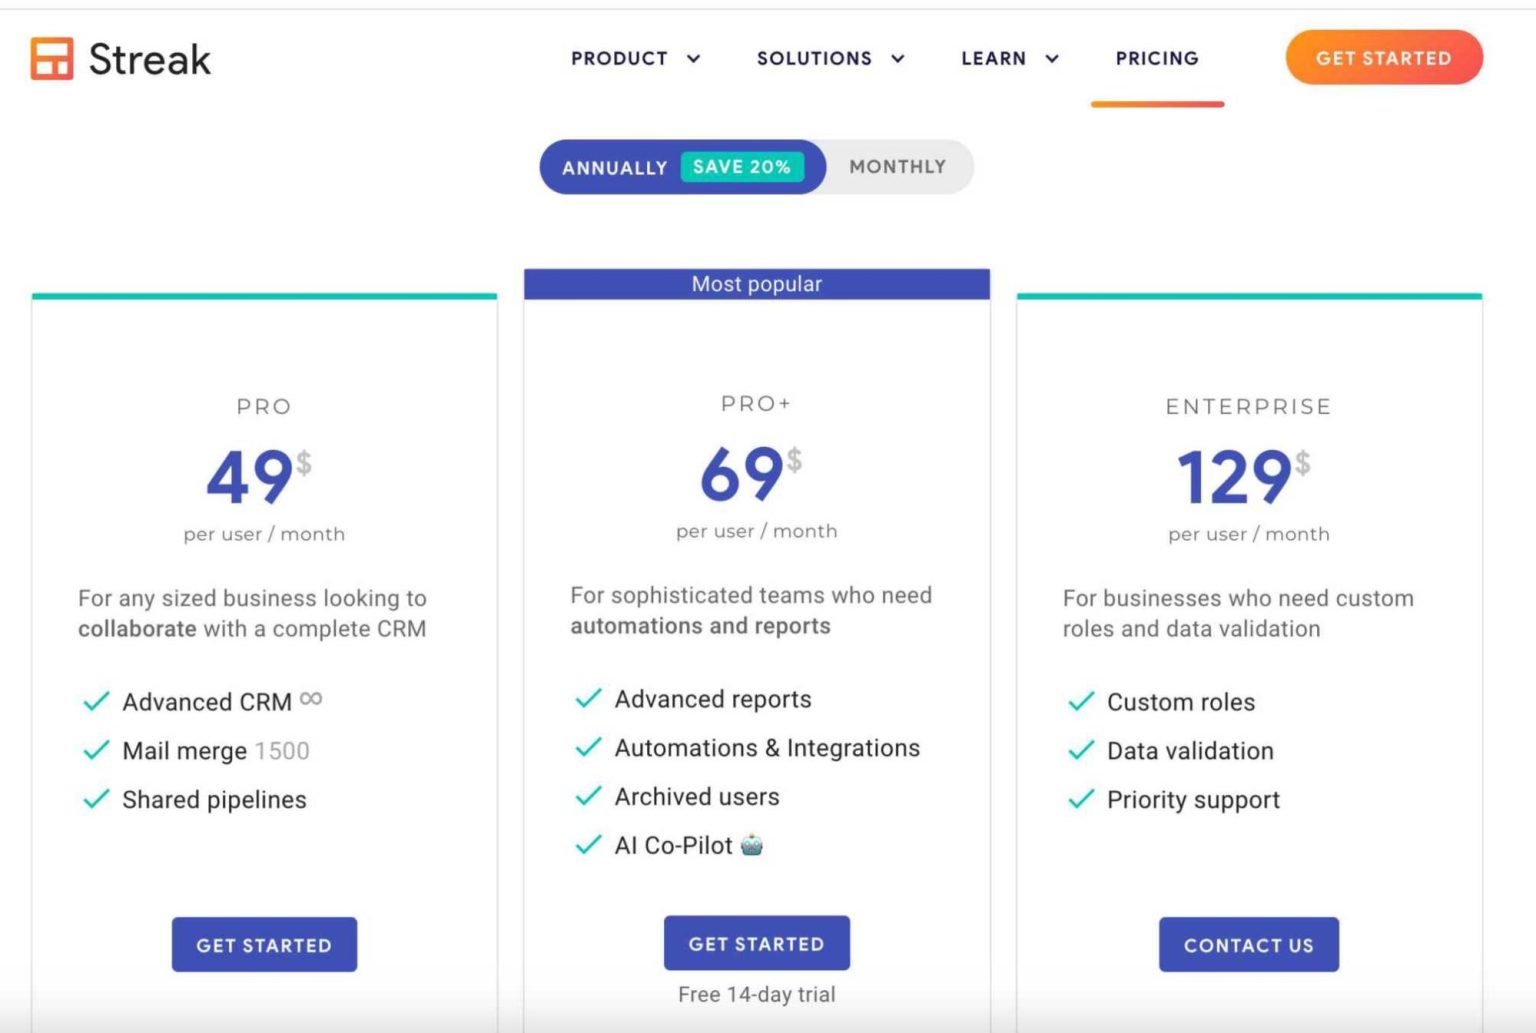Click the orange Get Started button
Screen dimensions: 1536x1033
click(x=1384, y=57)
